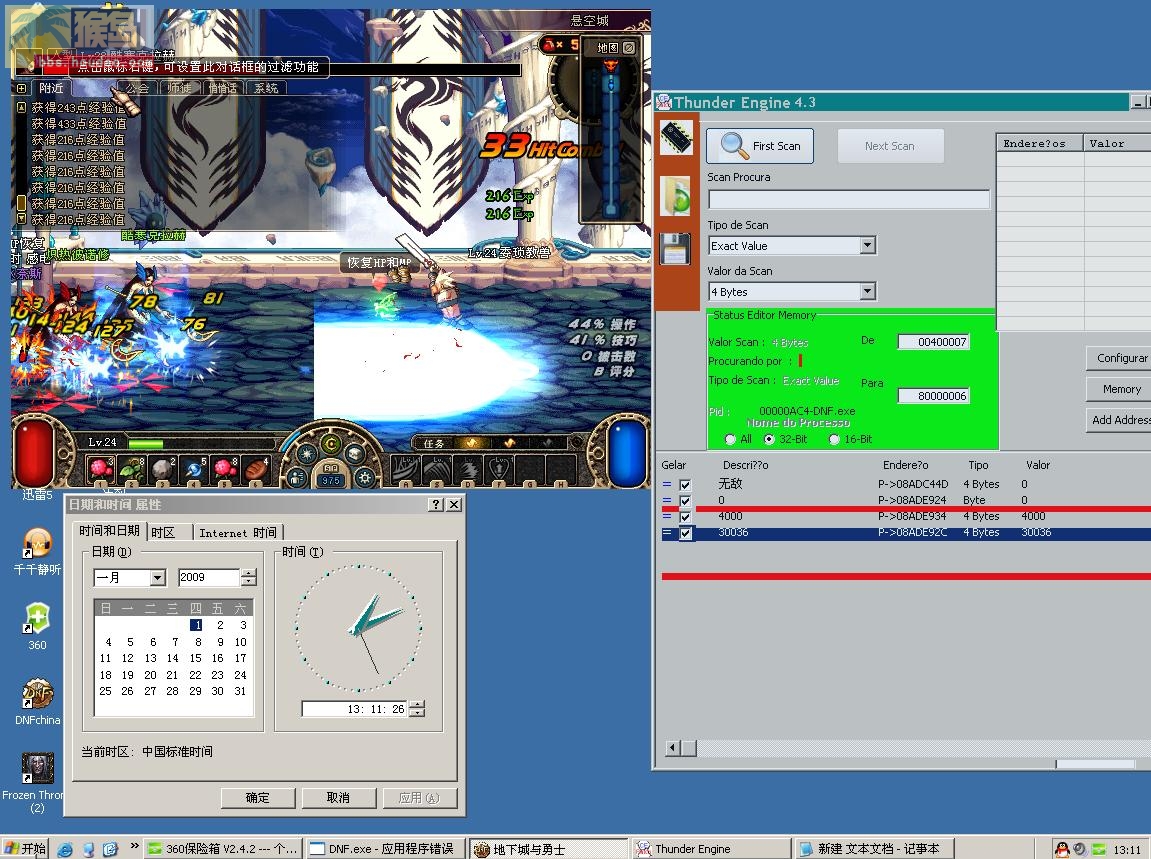The width and height of the screenshot is (1151, 859).
Task: Open 千千静听 desktop shortcut
Action: point(37,552)
